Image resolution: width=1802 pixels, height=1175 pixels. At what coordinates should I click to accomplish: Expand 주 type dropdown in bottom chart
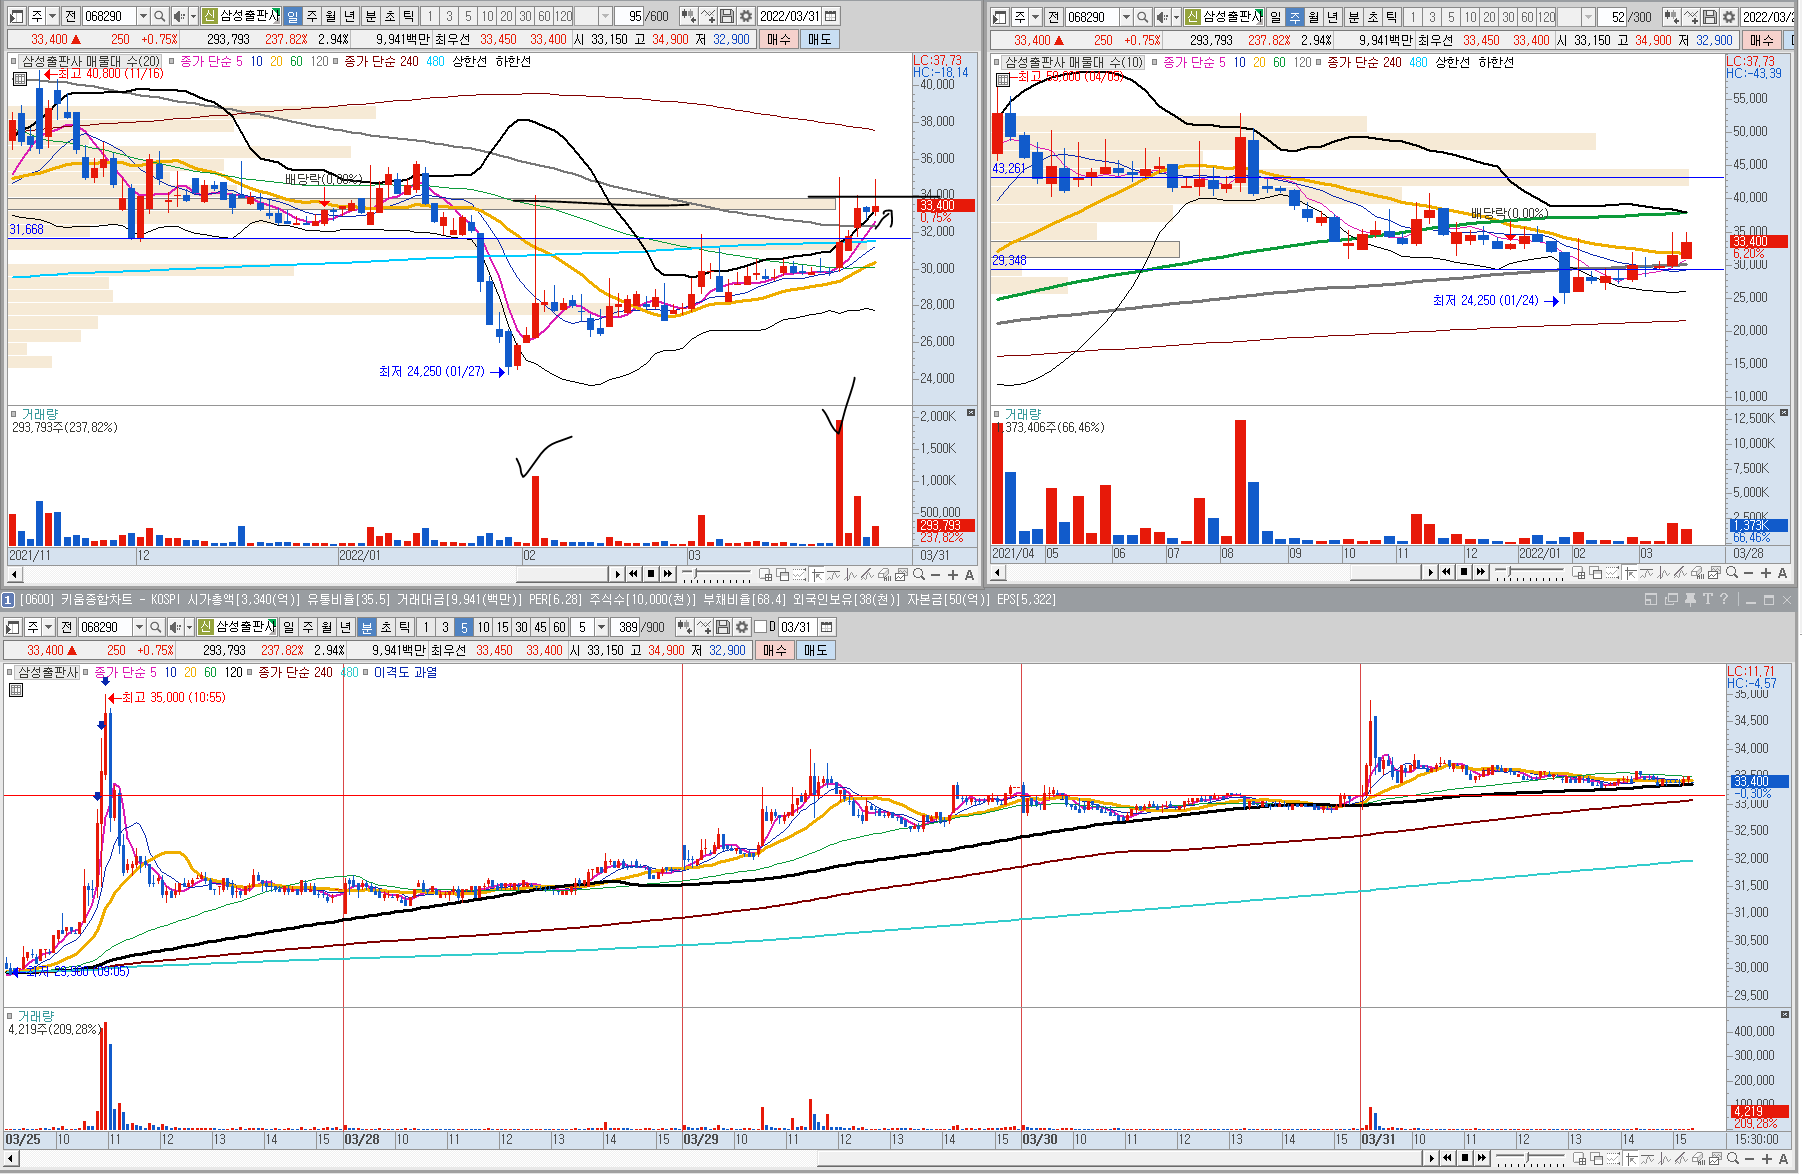[x=48, y=627]
